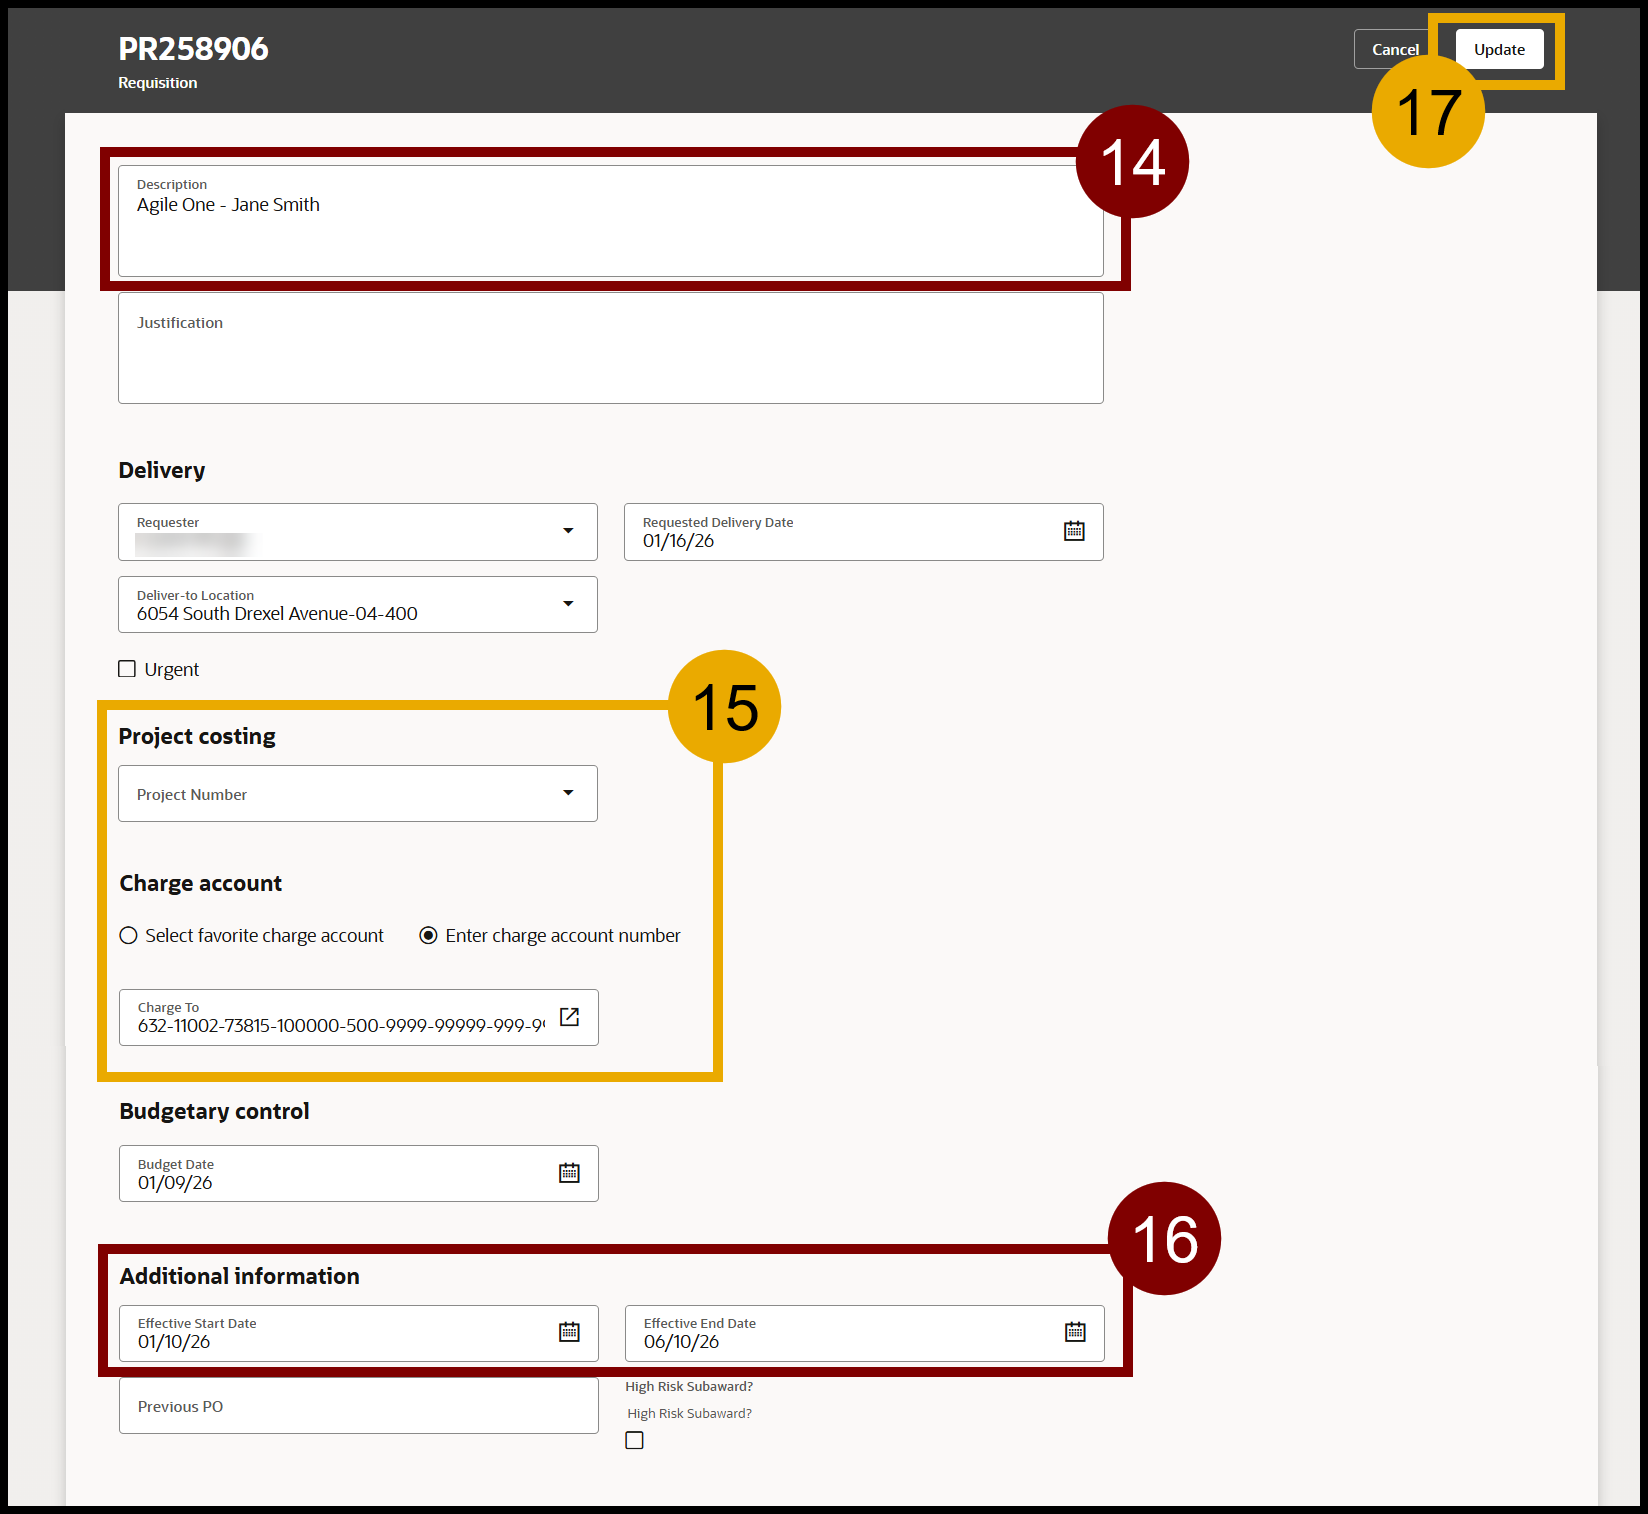The image size is (1648, 1514).
Task: Click the Update button
Action: click(1498, 49)
